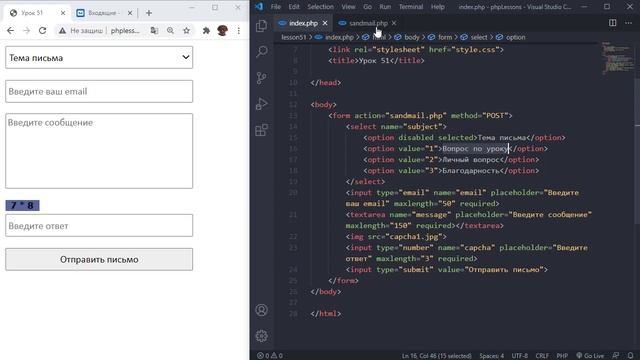Go back in the Chrome browser
This screenshot has width=640, height=360.
[11, 31]
